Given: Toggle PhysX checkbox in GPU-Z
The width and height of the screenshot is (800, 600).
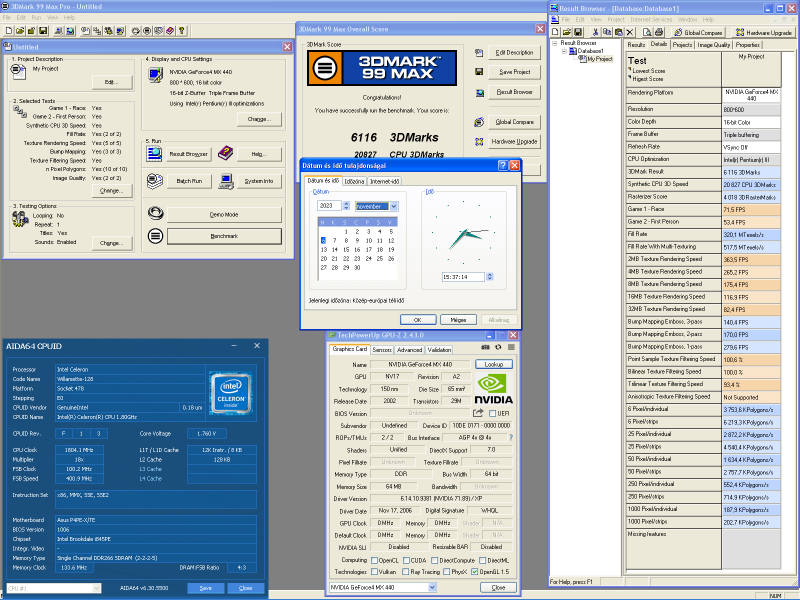Looking at the screenshot, I should coord(446,571).
